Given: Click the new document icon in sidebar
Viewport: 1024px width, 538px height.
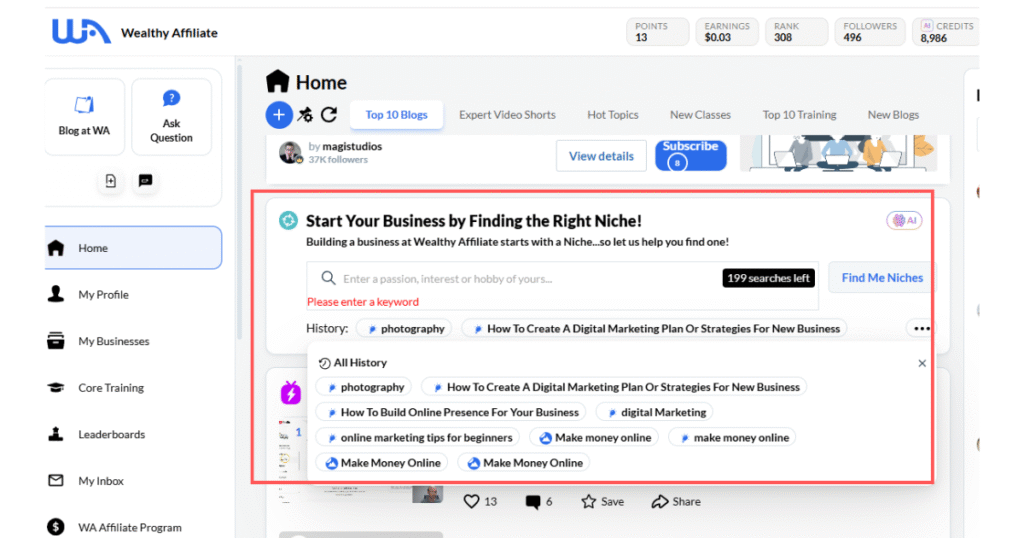Looking at the screenshot, I should pyautogui.click(x=110, y=181).
